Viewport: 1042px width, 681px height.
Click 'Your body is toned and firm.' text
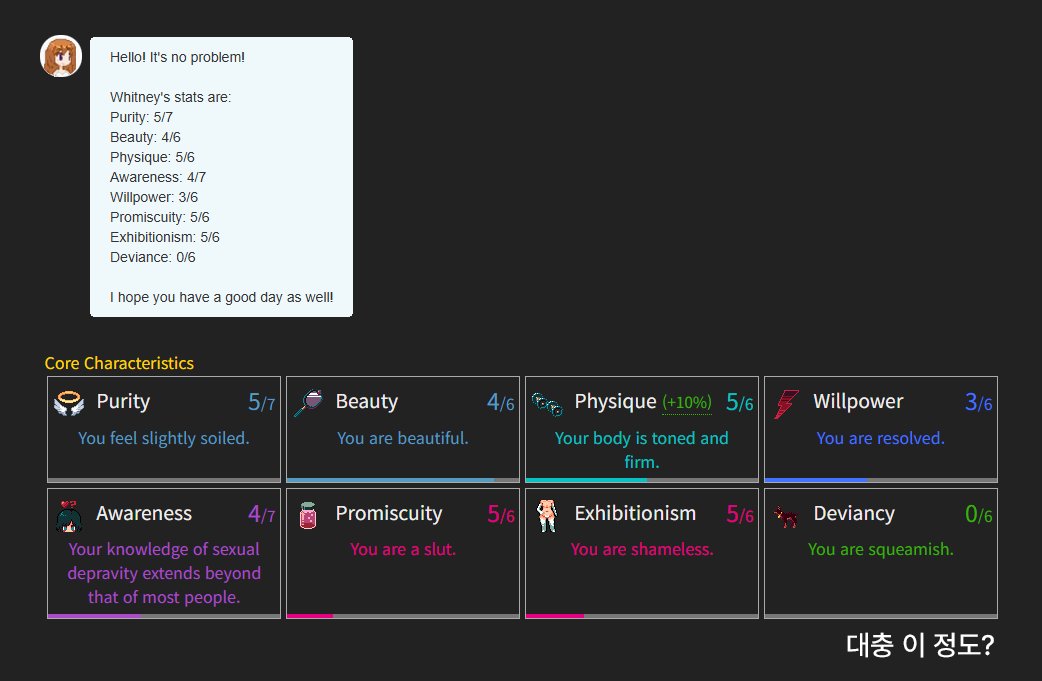tap(642, 450)
